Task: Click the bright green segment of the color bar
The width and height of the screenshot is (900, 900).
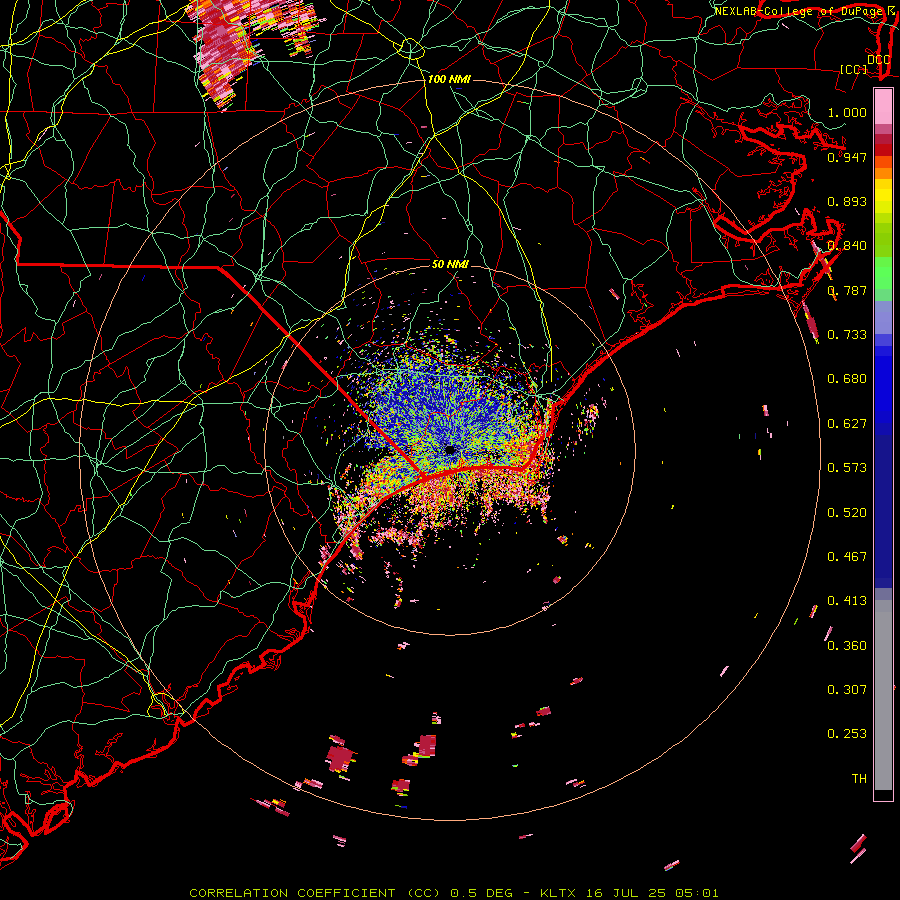Action: point(883,273)
